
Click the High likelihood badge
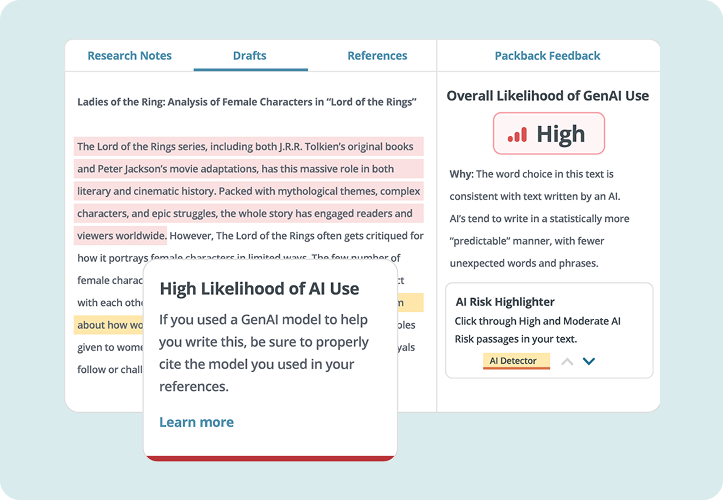coord(548,134)
